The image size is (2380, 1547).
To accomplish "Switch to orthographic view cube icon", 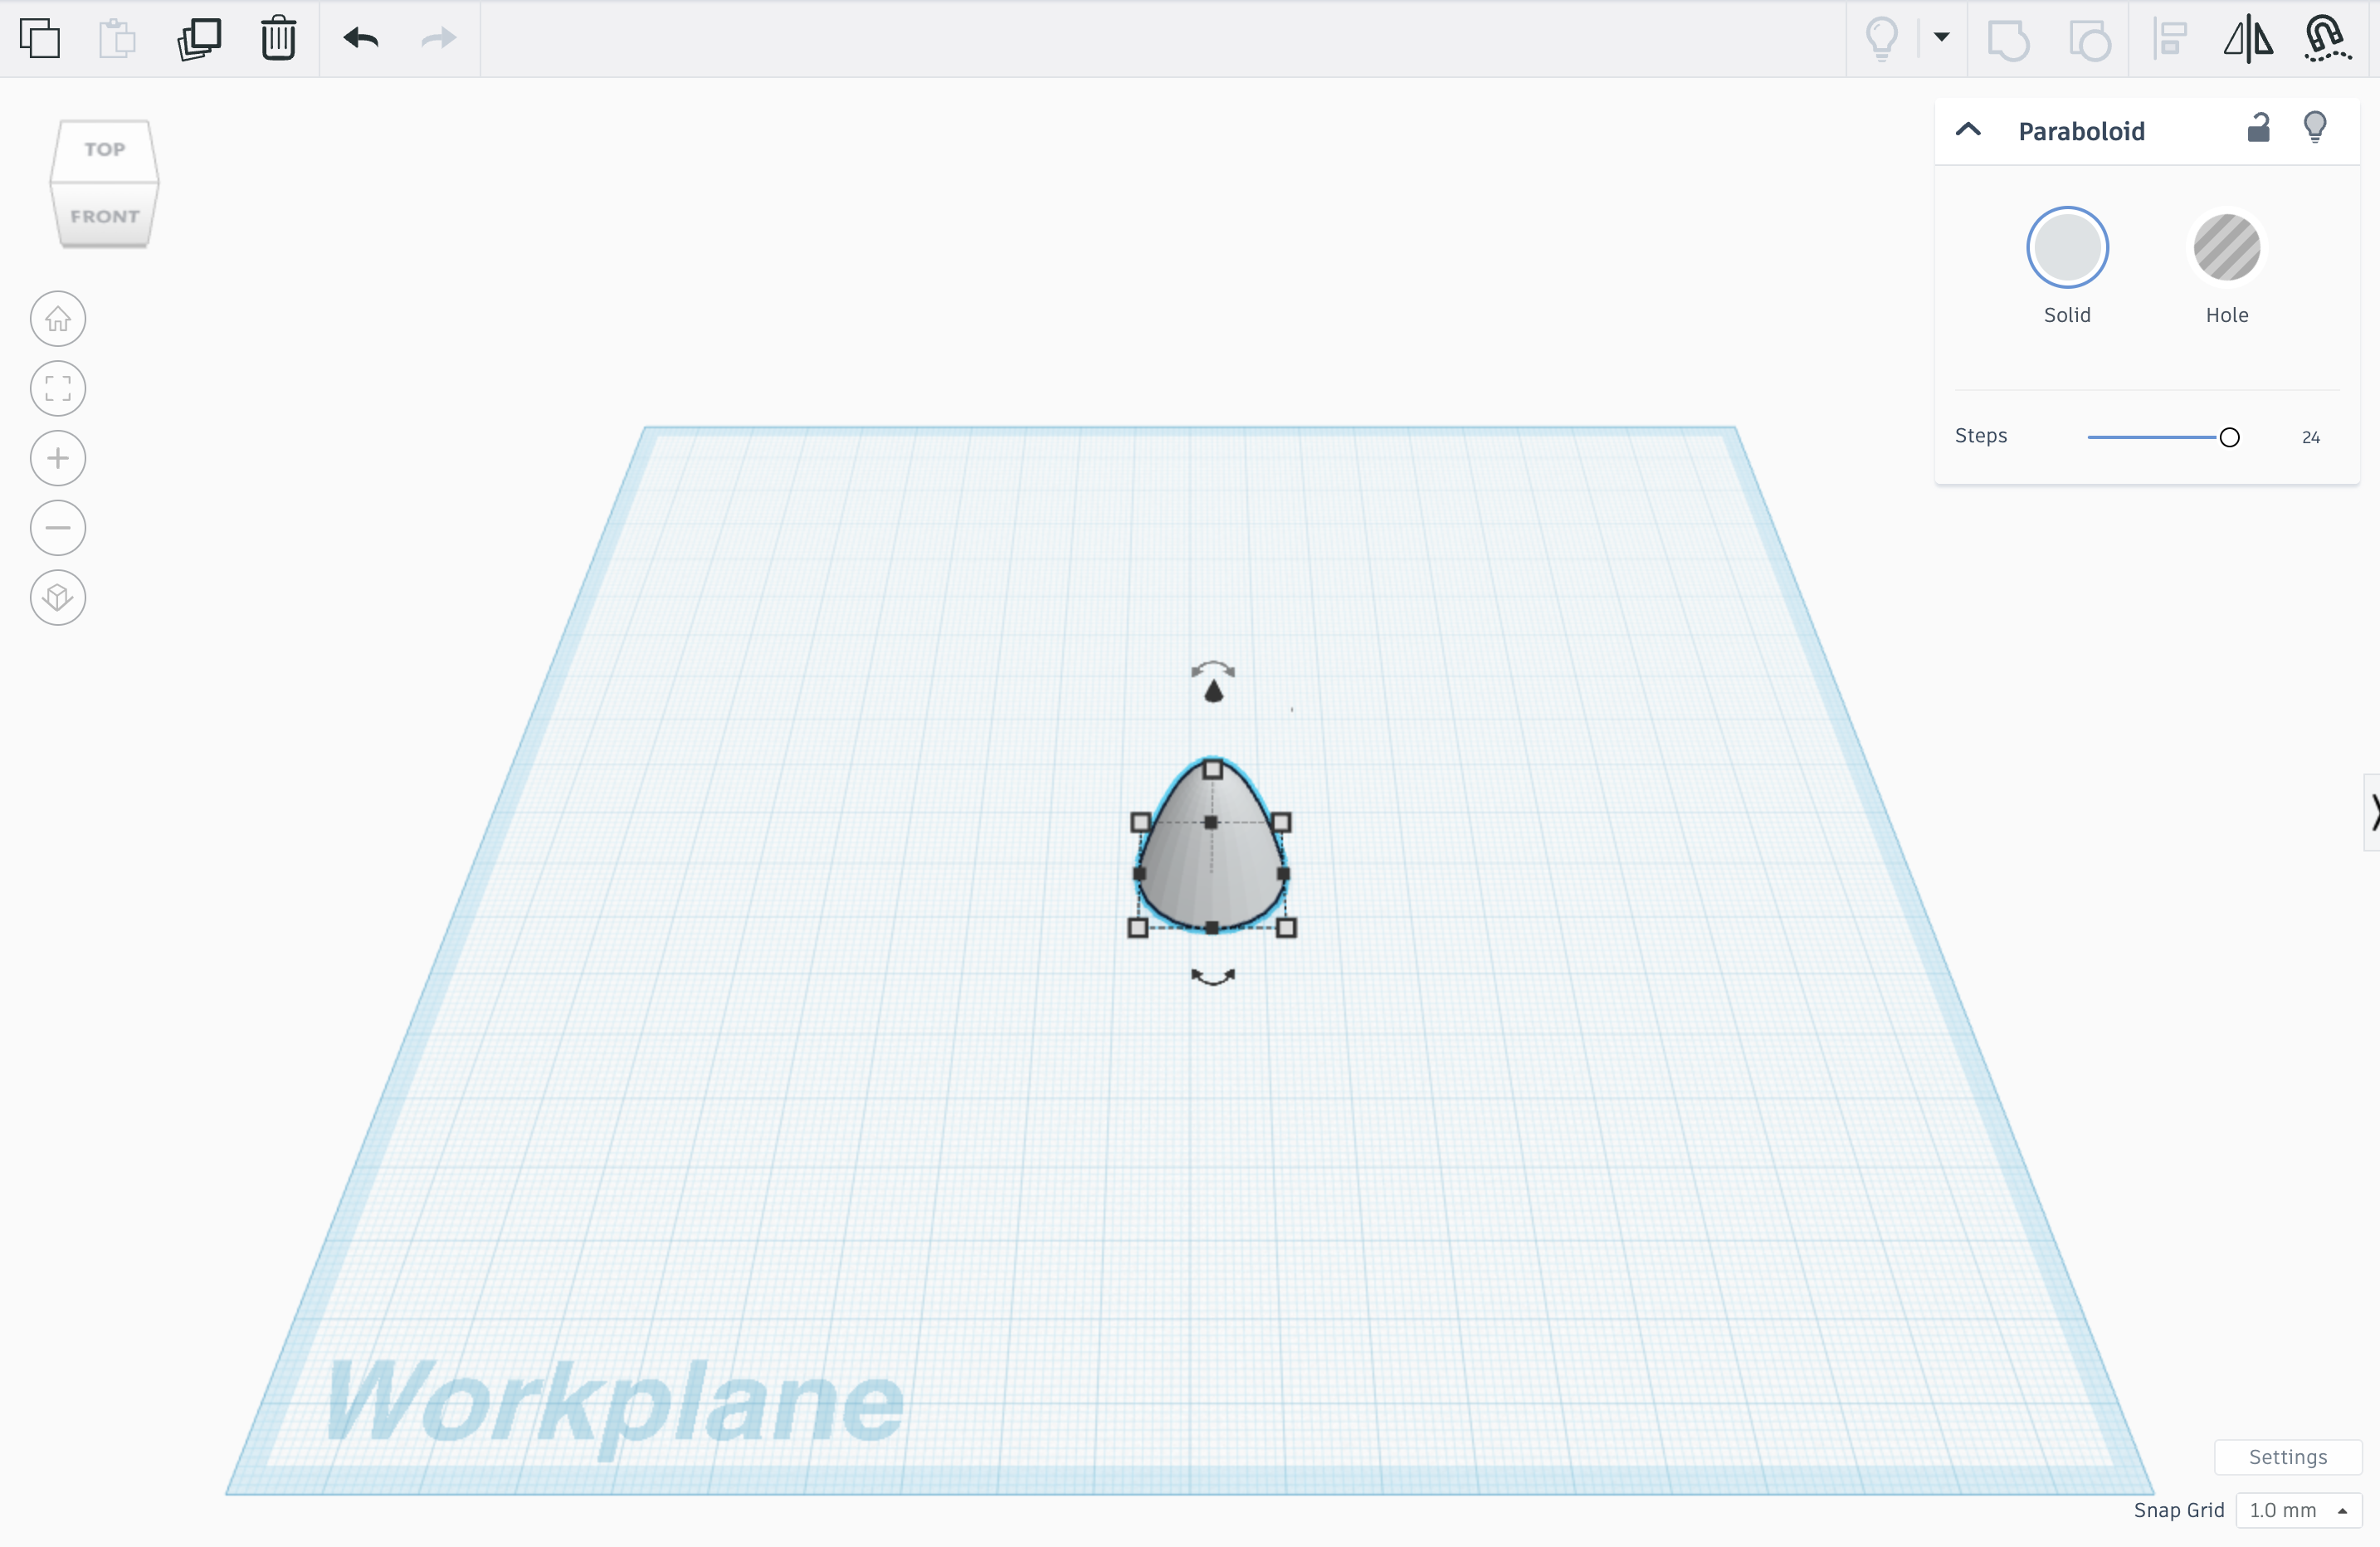I will (x=58, y=598).
